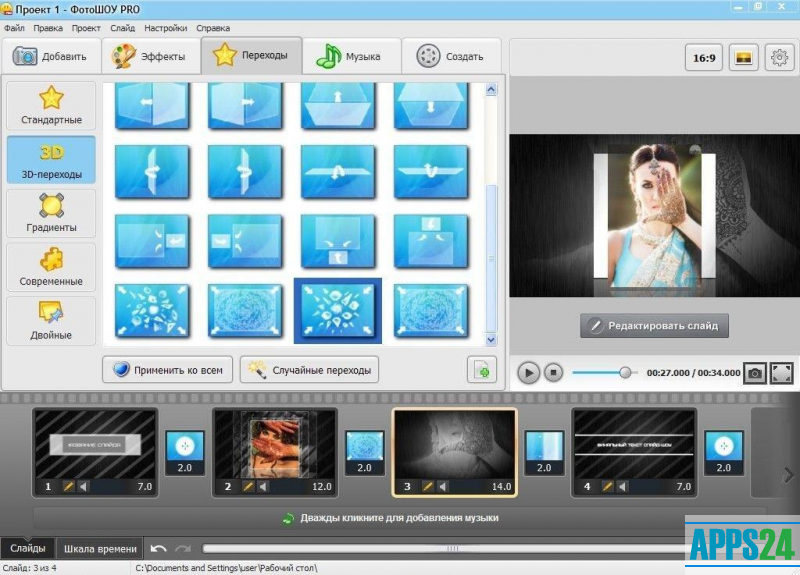This screenshot has width=800, height=575.
Task: Click the Применить ко всем button
Action: [167, 370]
